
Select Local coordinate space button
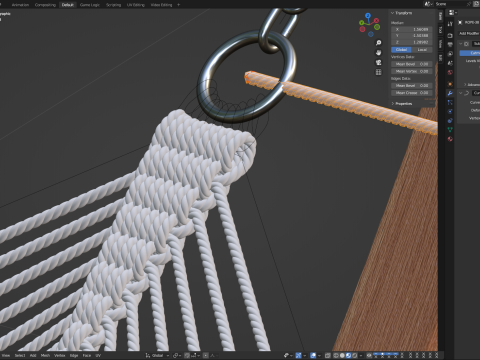pos(422,50)
